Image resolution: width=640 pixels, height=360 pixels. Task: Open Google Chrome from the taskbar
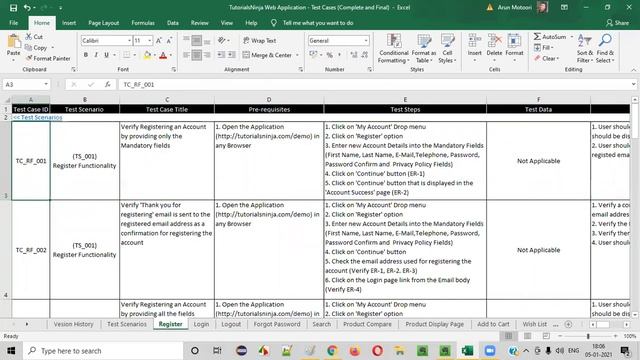[x=332, y=351]
